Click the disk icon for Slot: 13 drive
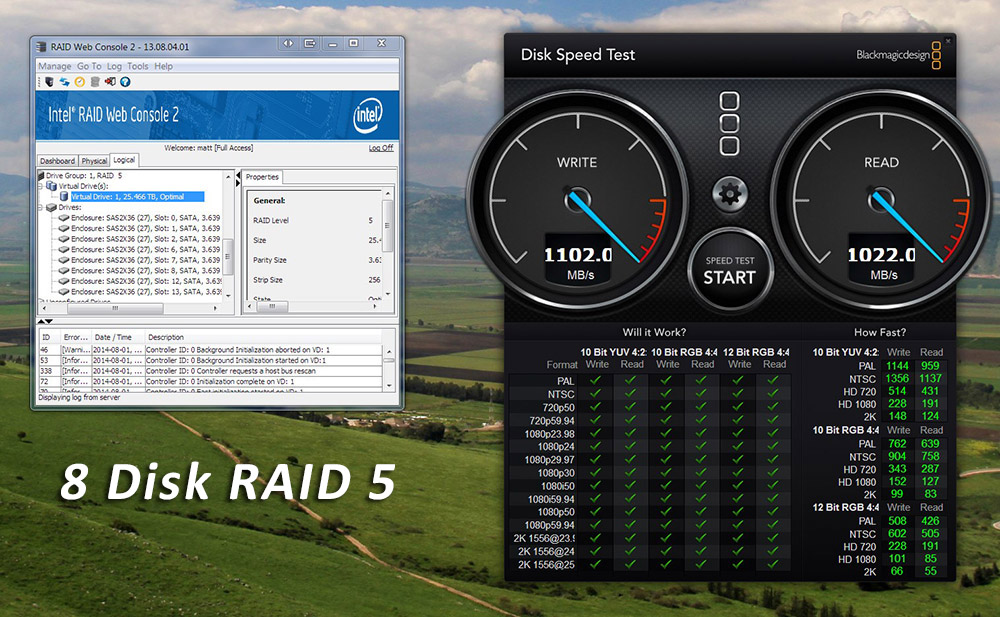This screenshot has height=617, width=1000. click(x=64, y=292)
